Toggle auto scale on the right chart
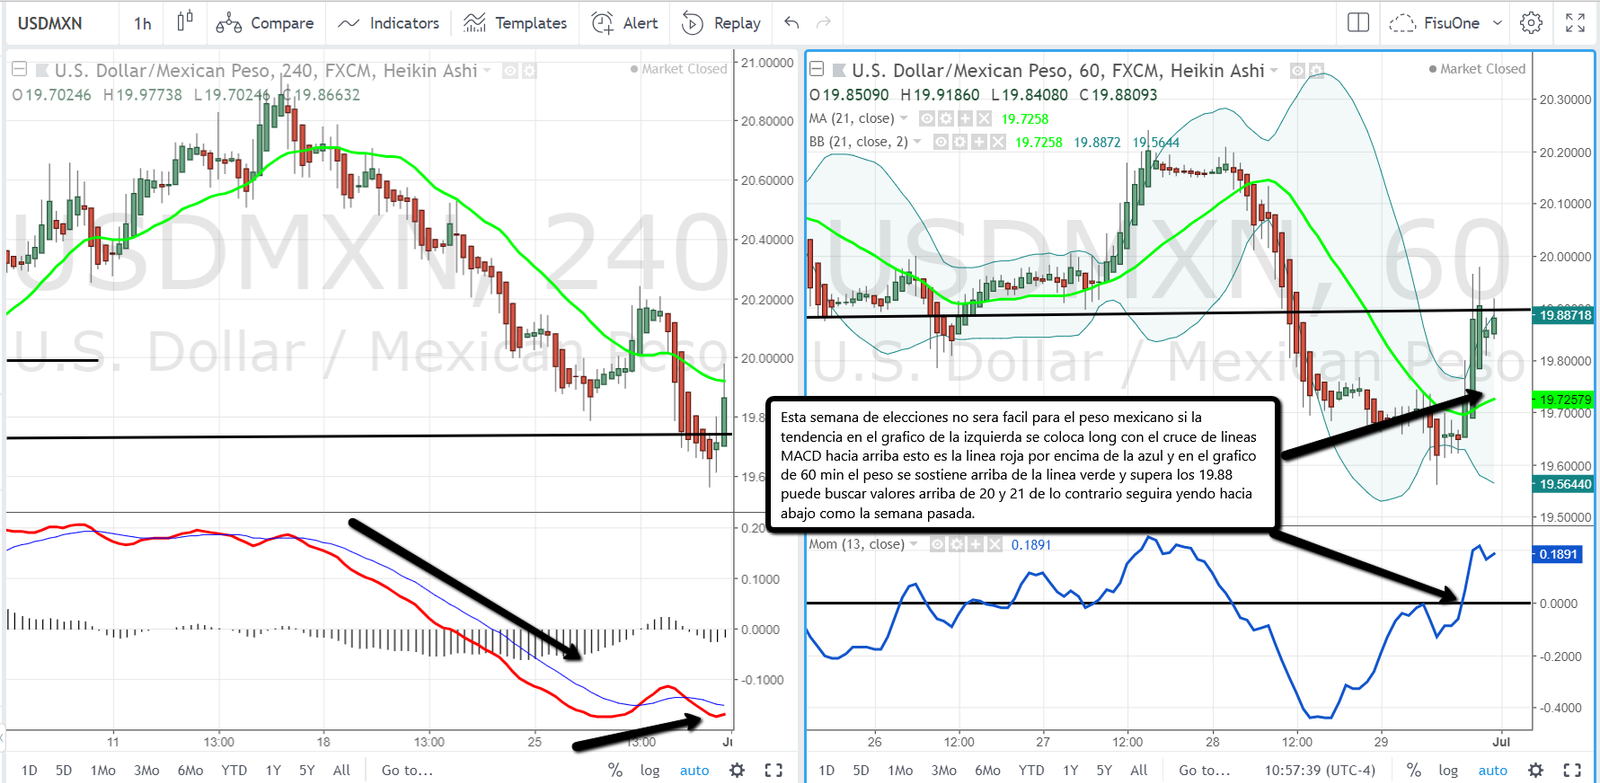Viewport: 1600px width, 783px height. click(x=1492, y=770)
